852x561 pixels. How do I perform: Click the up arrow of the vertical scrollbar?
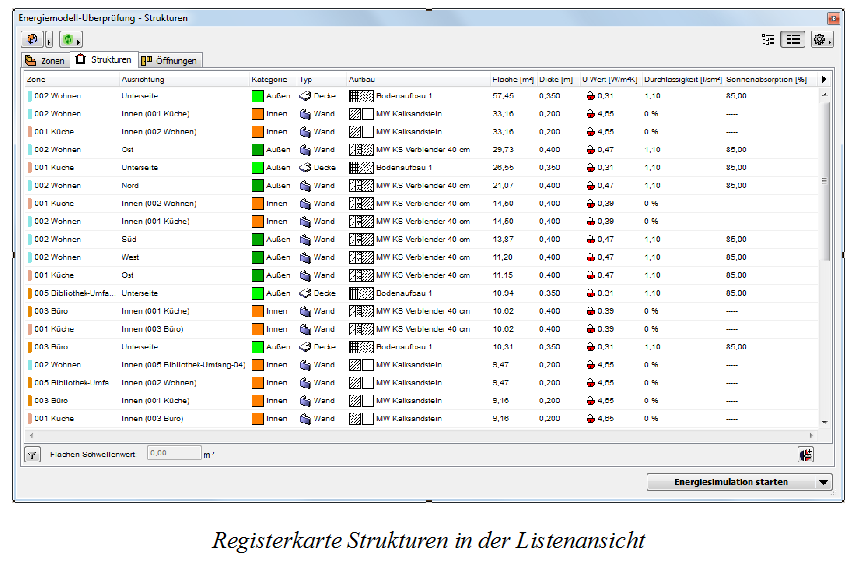(x=824, y=95)
